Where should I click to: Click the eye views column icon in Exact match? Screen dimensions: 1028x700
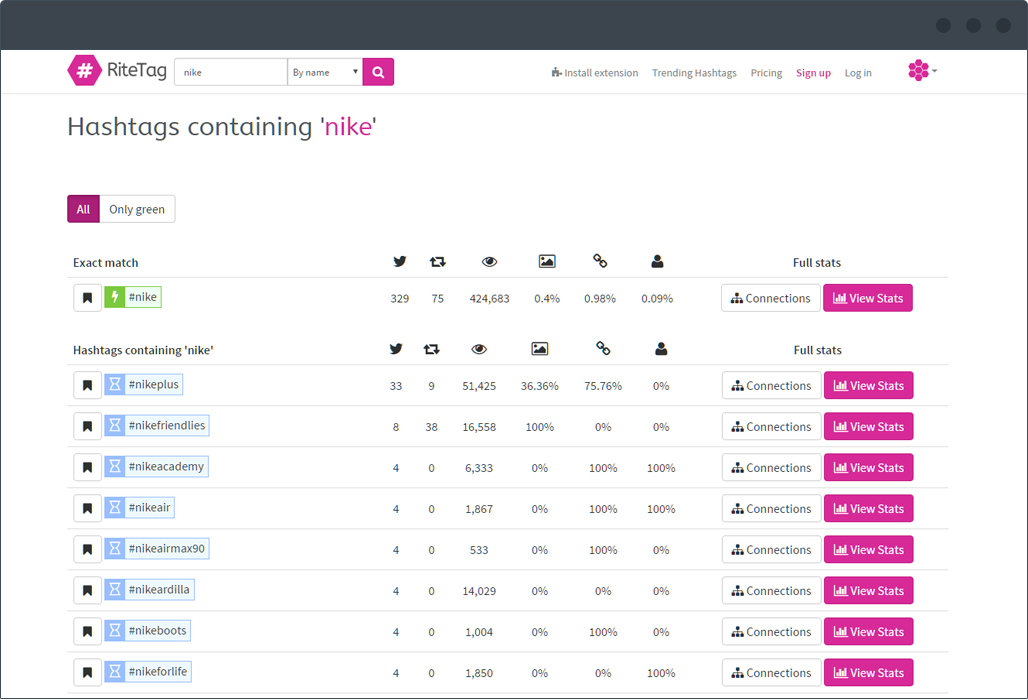point(489,262)
